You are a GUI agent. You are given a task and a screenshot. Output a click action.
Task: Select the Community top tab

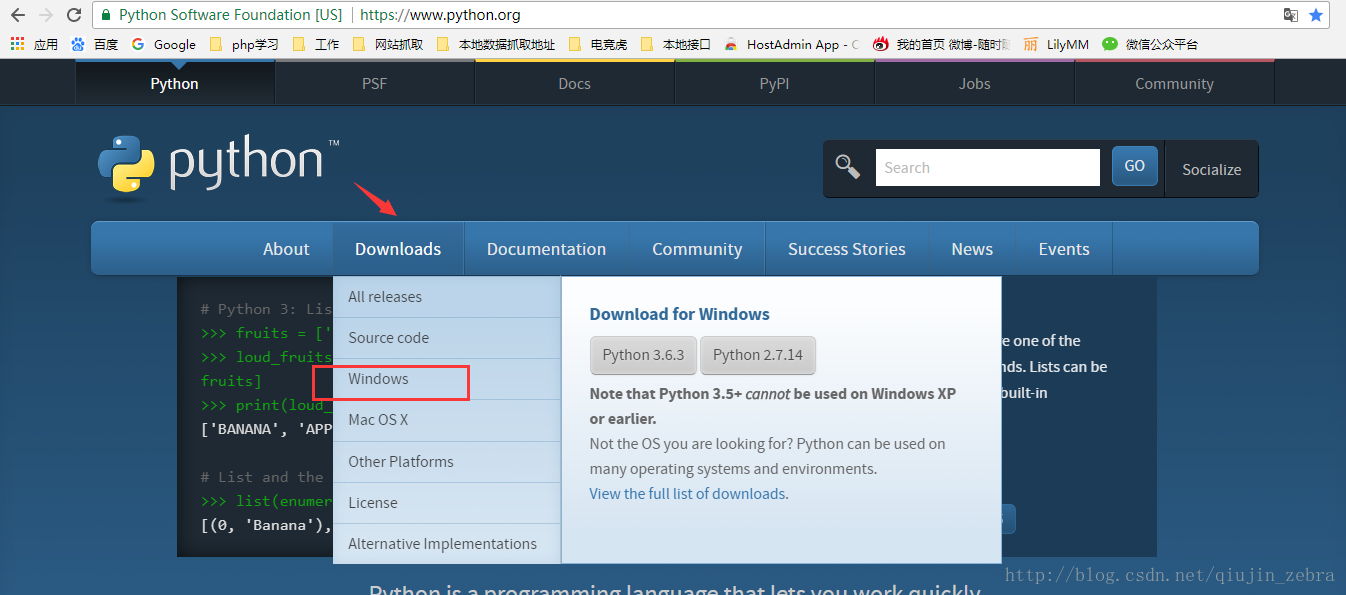point(1174,83)
